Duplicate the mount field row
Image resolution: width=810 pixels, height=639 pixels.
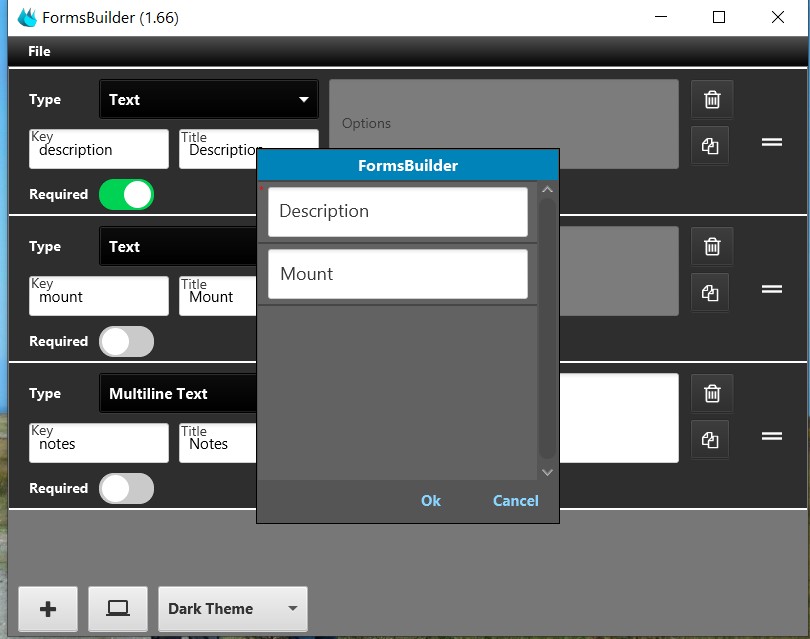pos(710,293)
